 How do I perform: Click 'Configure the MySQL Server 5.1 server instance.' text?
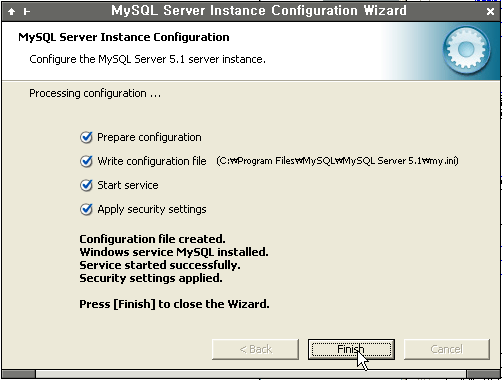pos(147,59)
